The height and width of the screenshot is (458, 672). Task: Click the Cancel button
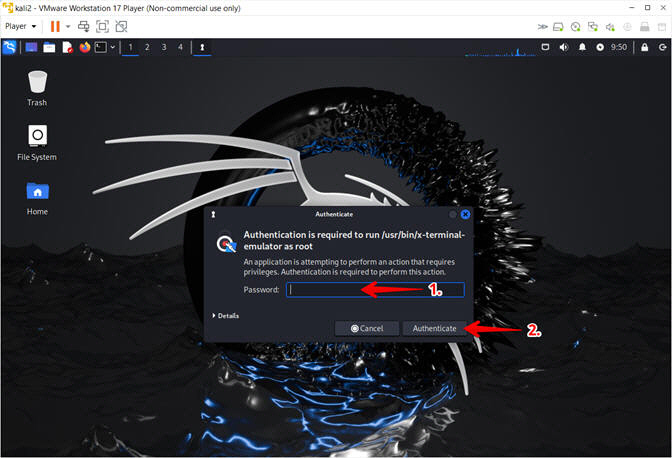pos(367,329)
